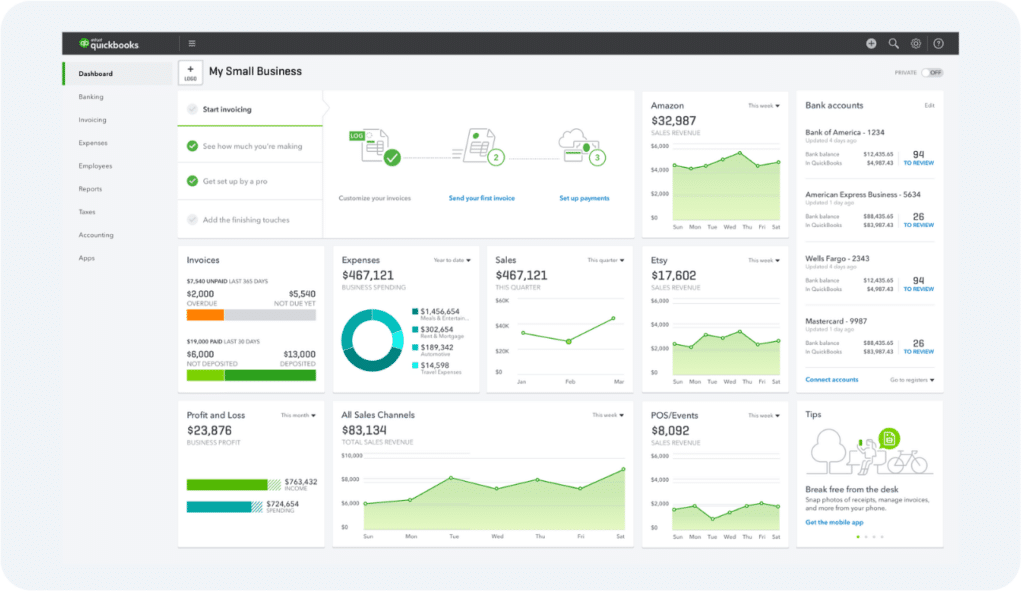
Task: Click the set up payments cloud icon
Action: pyautogui.click(x=582, y=147)
